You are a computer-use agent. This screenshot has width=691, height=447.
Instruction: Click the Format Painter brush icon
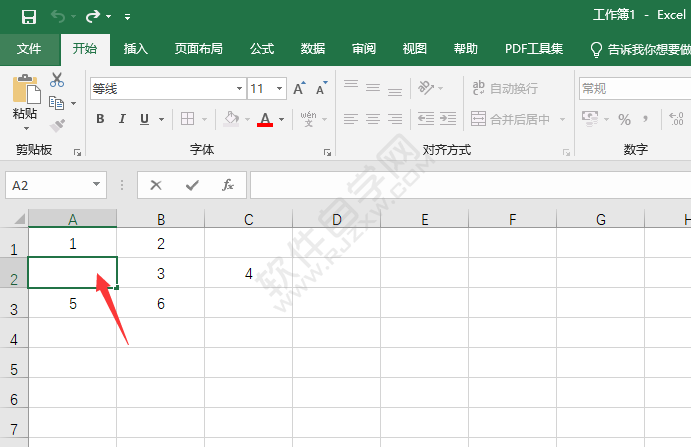pos(57,125)
